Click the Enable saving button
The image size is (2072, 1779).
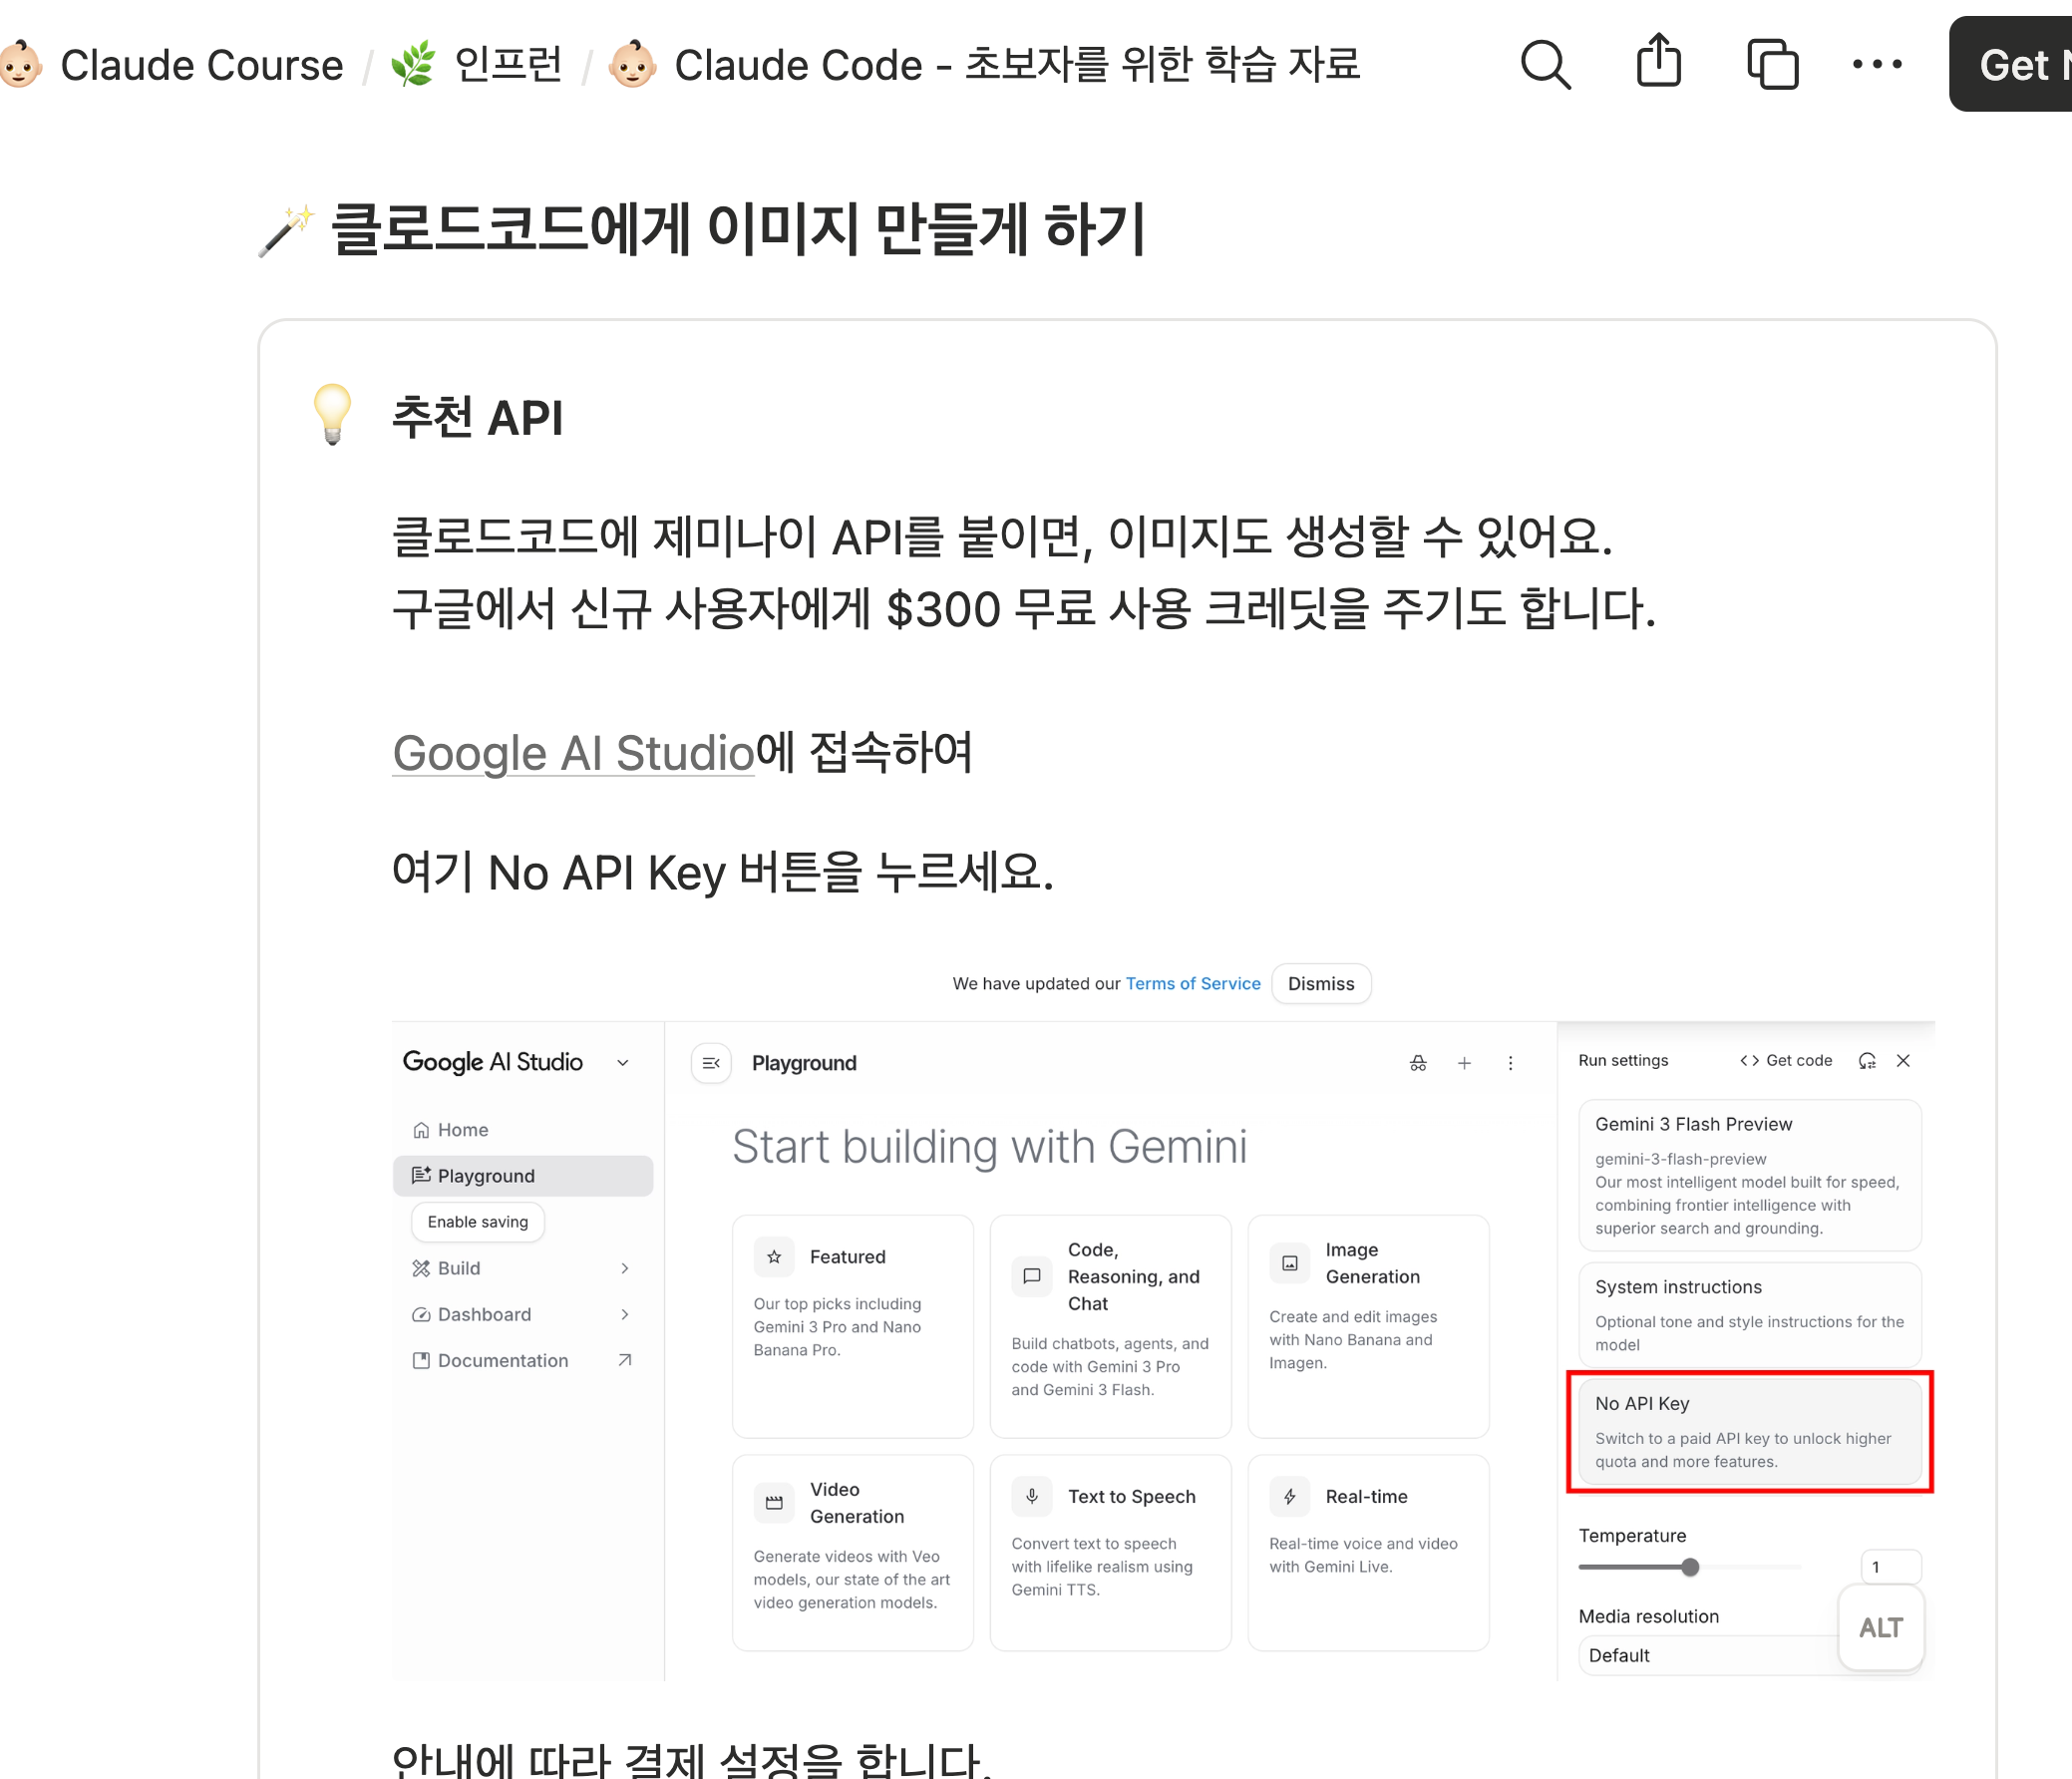pos(477,1222)
